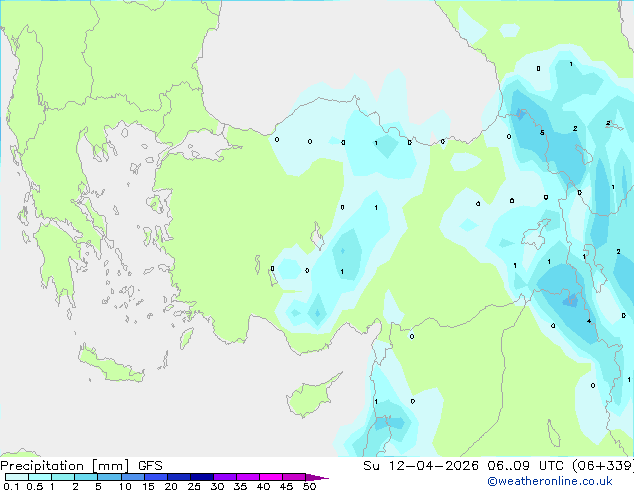Click the map value "4" in southeastern Turkey
The height and width of the screenshot is (490, 634).
click(x=589, y=321)
